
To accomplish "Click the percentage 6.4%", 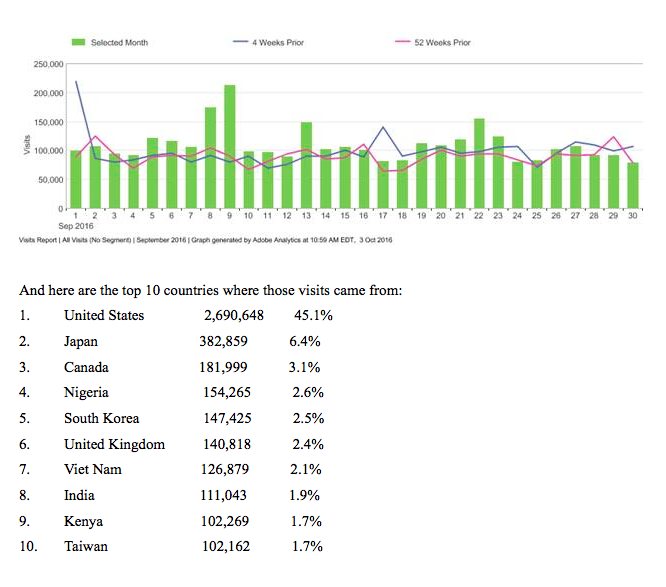I will pos(305,341).
